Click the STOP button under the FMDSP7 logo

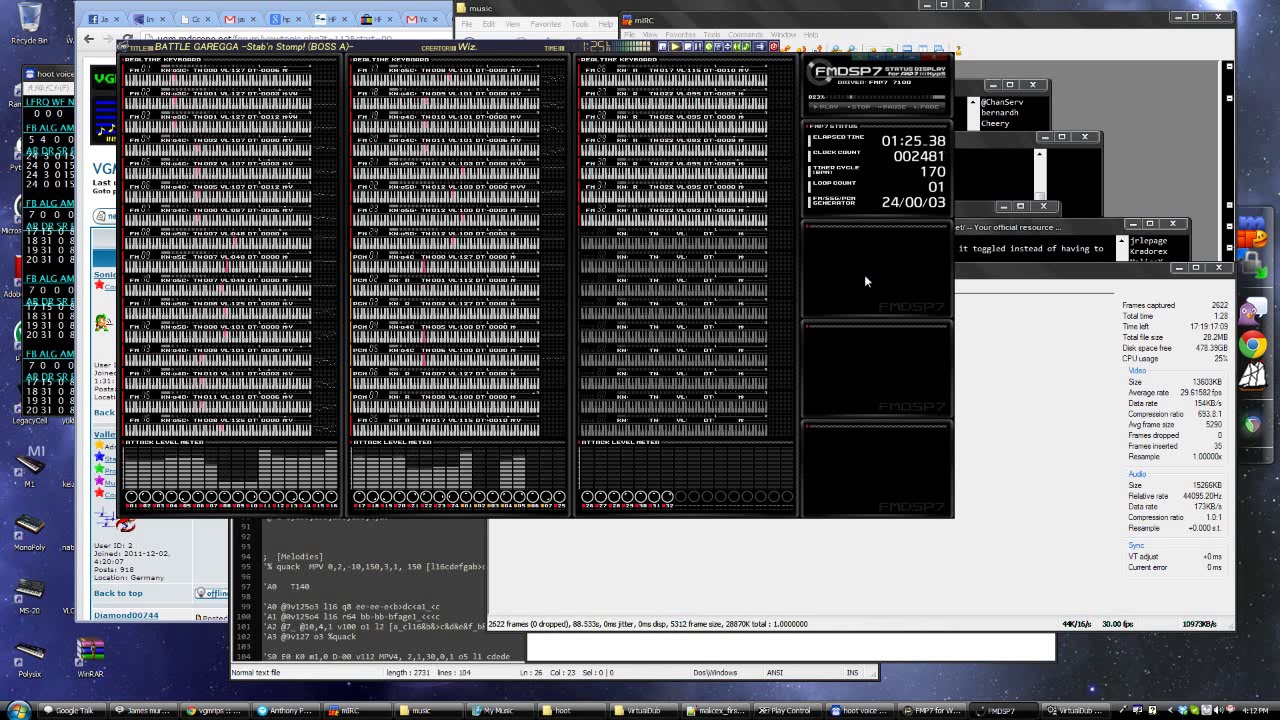[860, 106]
